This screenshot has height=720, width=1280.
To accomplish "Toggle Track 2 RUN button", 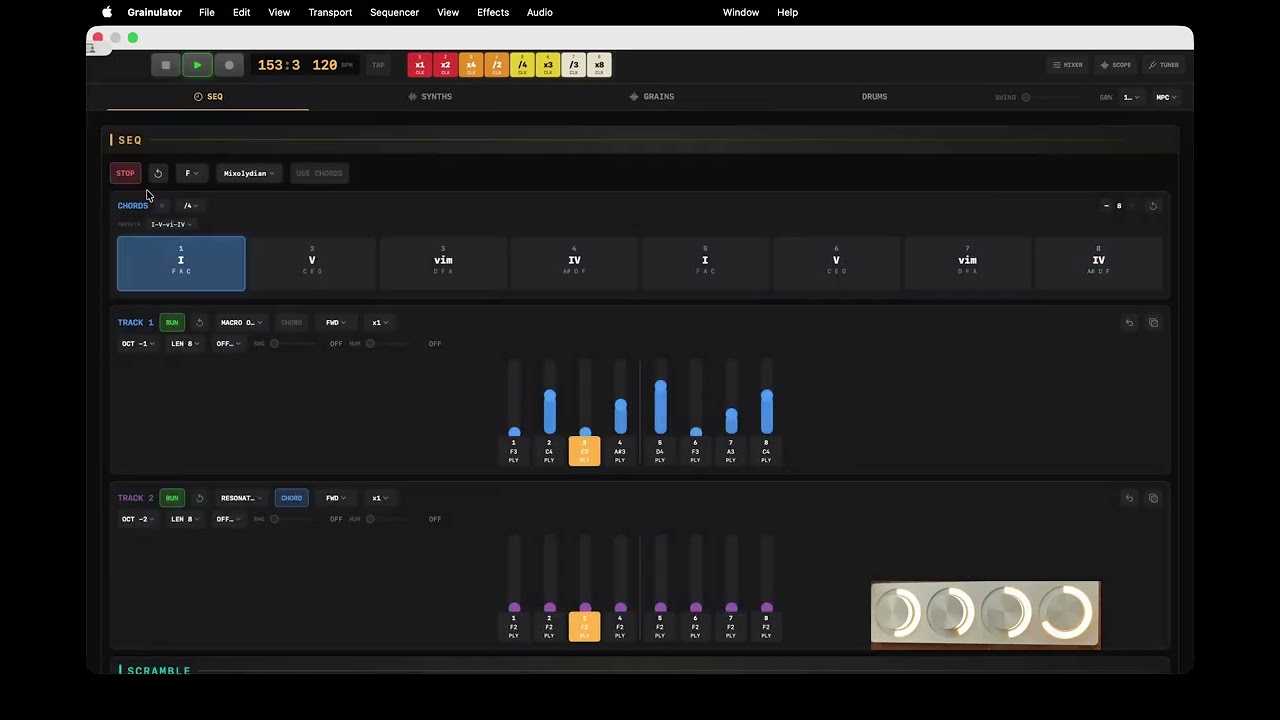I will 172,498.
